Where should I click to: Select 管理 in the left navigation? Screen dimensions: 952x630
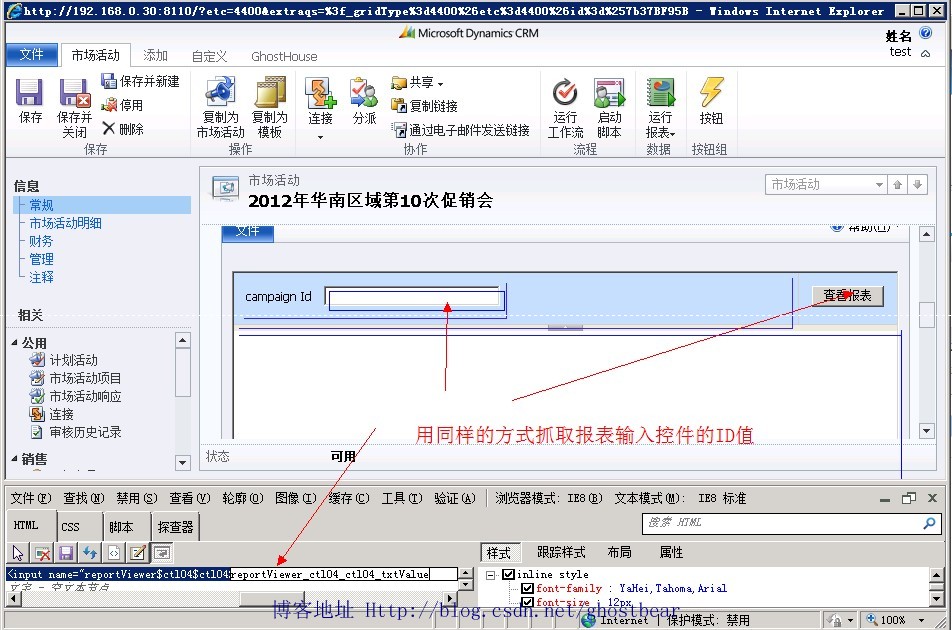[41, 259]
